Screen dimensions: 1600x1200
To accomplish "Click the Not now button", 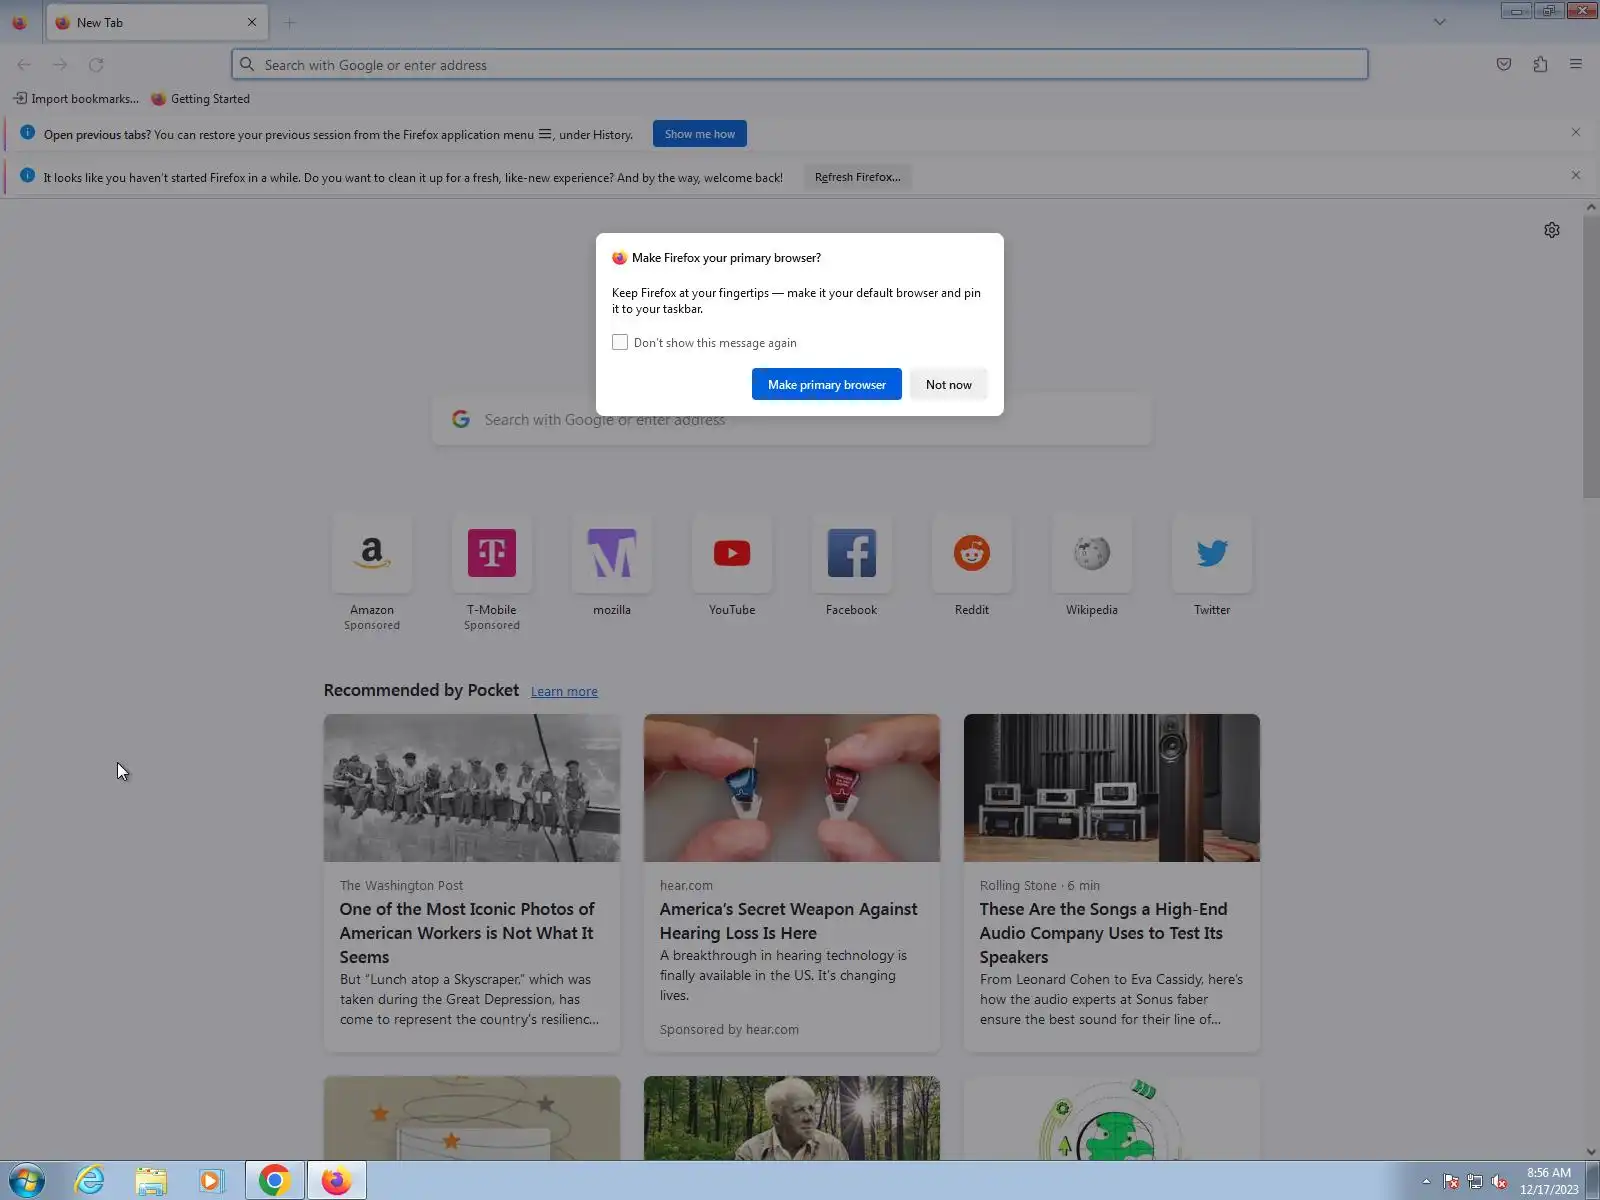I will click(x=949, y=384).
